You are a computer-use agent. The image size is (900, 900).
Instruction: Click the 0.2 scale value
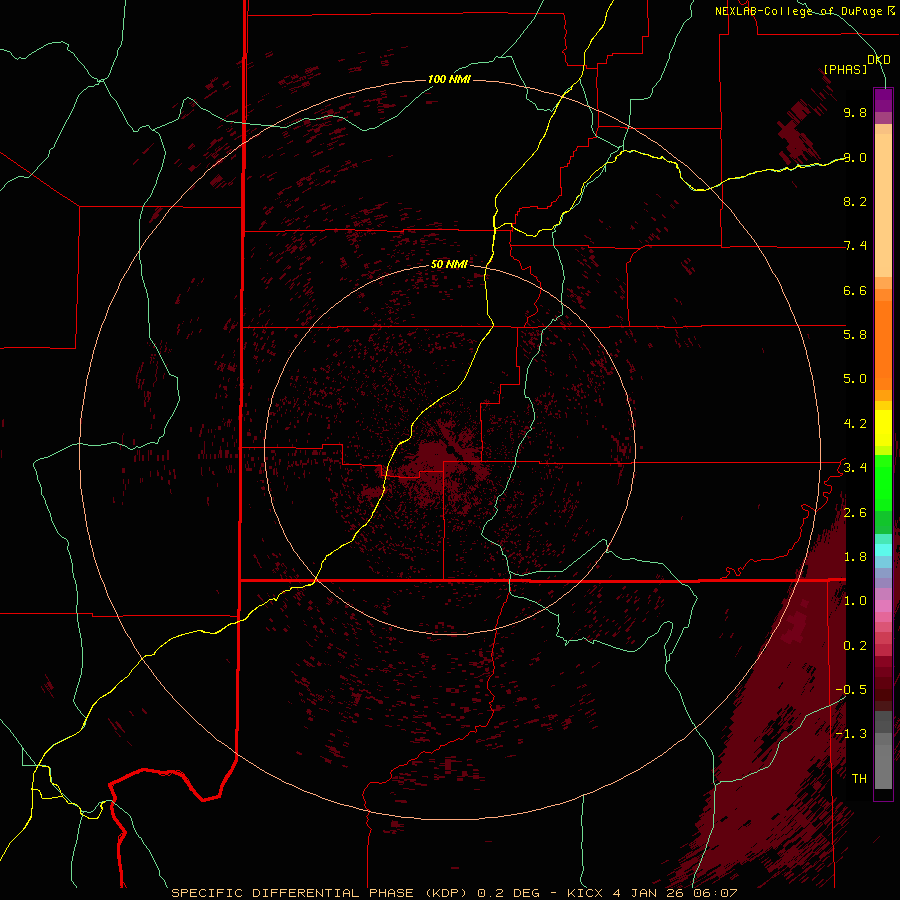pos(855,646)
